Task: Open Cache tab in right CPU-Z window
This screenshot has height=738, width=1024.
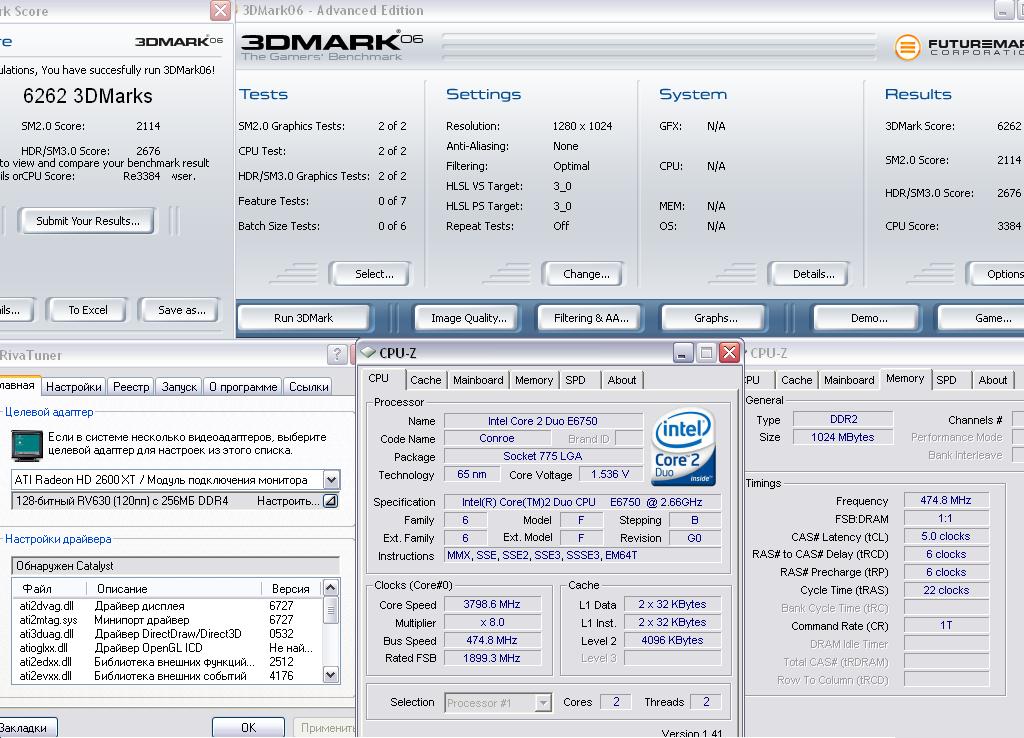Action: pos(797,380)
